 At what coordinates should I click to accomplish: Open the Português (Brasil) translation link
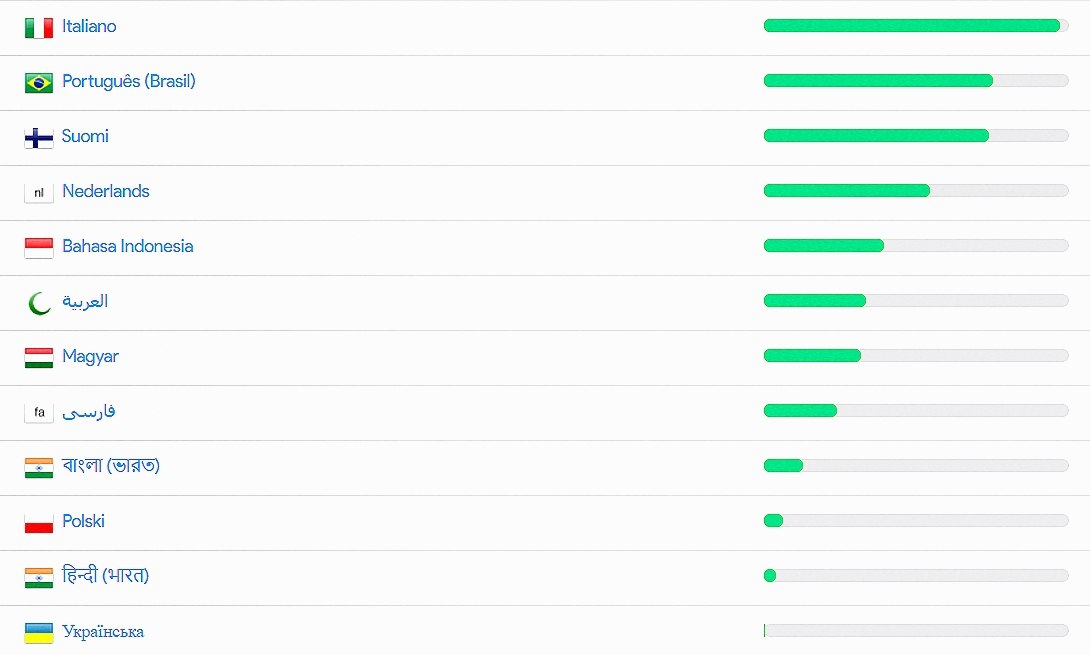pyautogui.click(x=129, y=81)
